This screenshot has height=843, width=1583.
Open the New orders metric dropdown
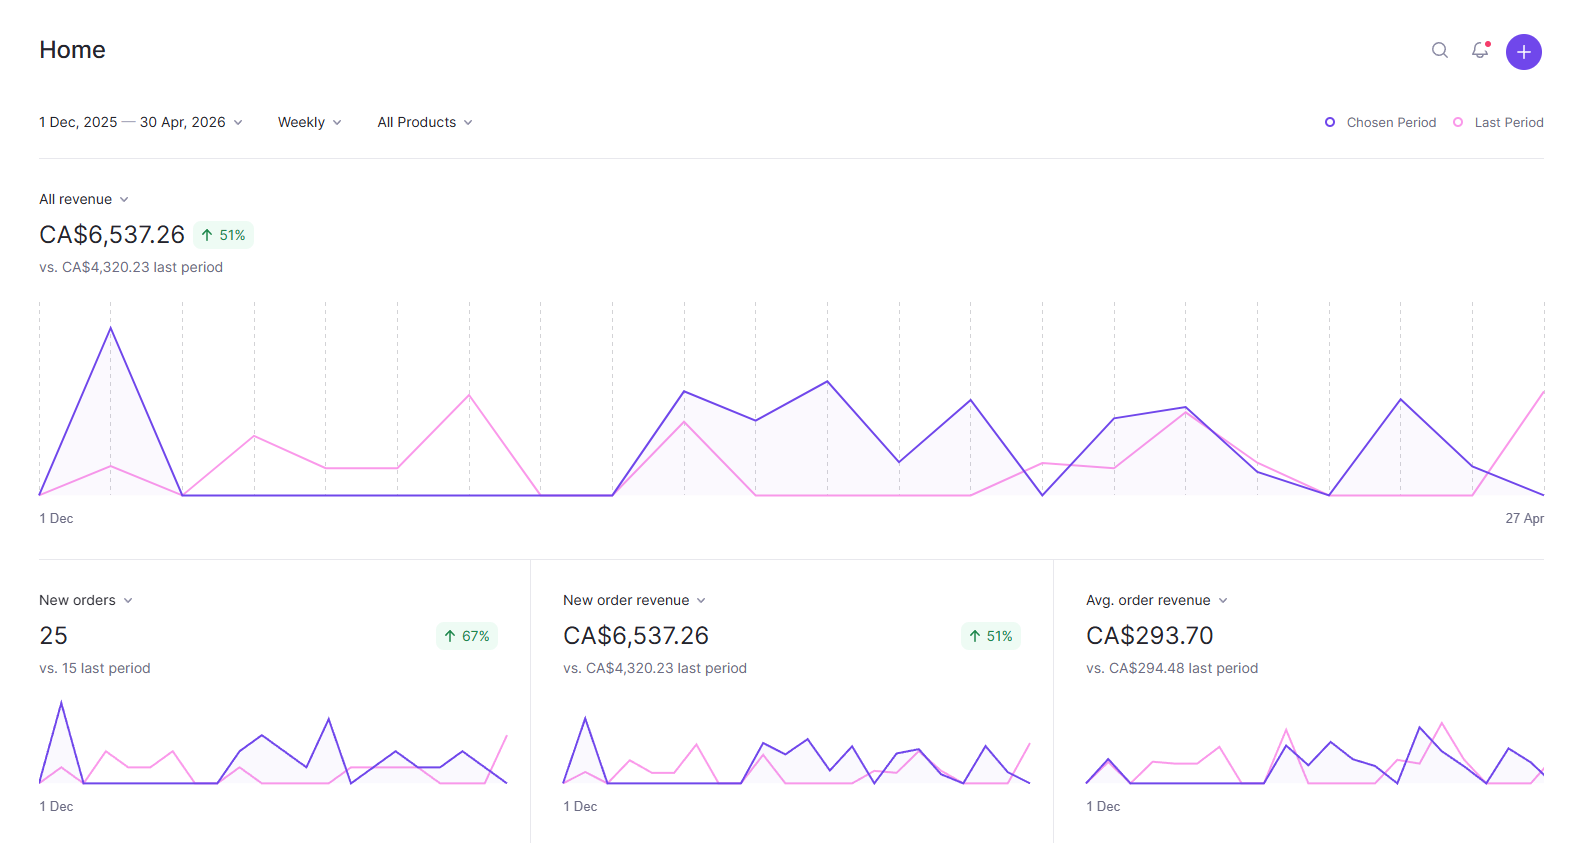coord(86,600)
